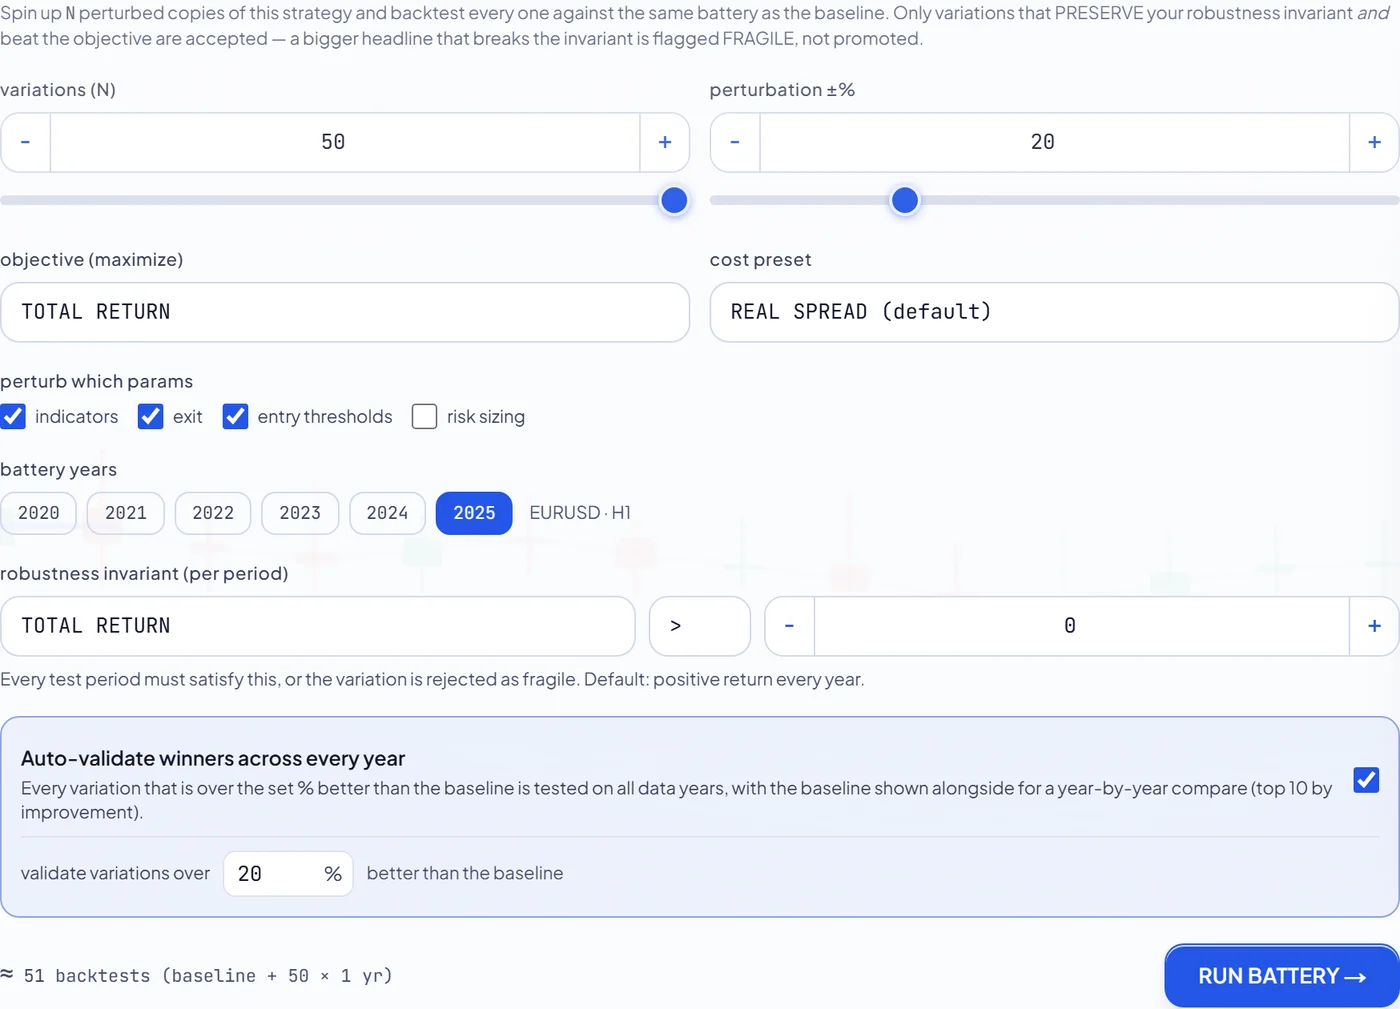The height and width of the screenshot is (1009, 1400).
Task: Open the cost preset REAL SPREAD dropdown
Action: coord(1054,312)
